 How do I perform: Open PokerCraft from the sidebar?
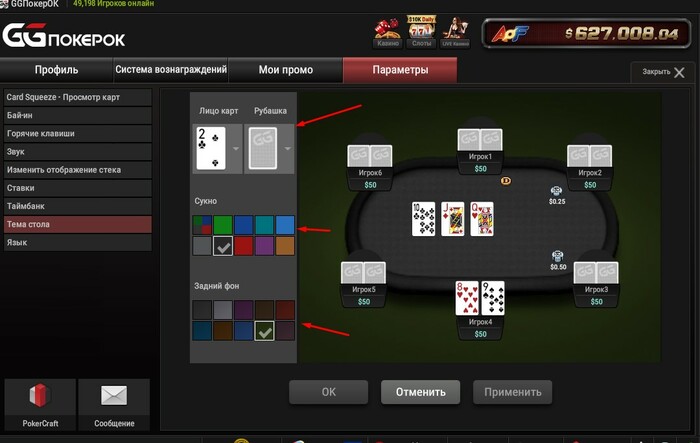[40, 405]
